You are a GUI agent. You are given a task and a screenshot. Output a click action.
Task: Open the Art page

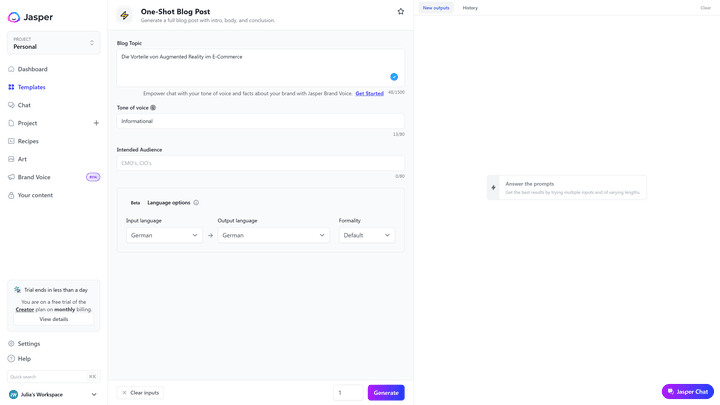pos(22,159)
